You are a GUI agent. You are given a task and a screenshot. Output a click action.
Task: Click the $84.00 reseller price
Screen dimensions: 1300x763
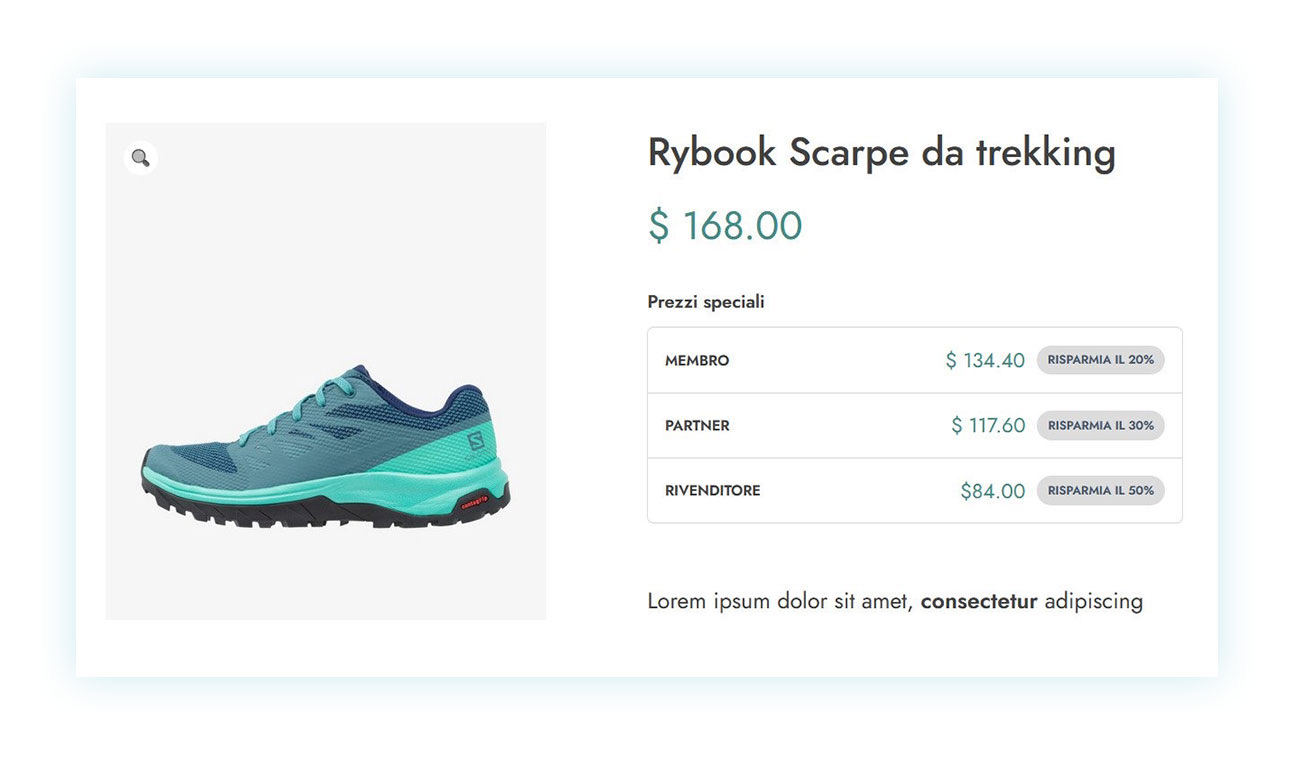(x=992, y=491)
